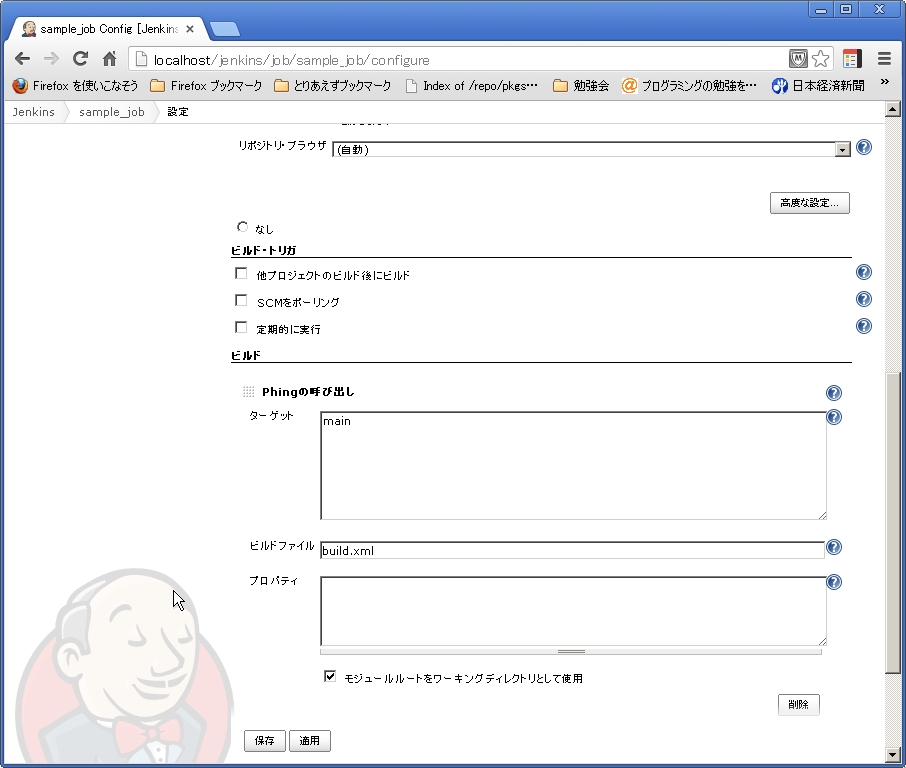Open the Index of /repo/pkgs bookmark
This screenshot has width=906, height=768.
[471, 86]
